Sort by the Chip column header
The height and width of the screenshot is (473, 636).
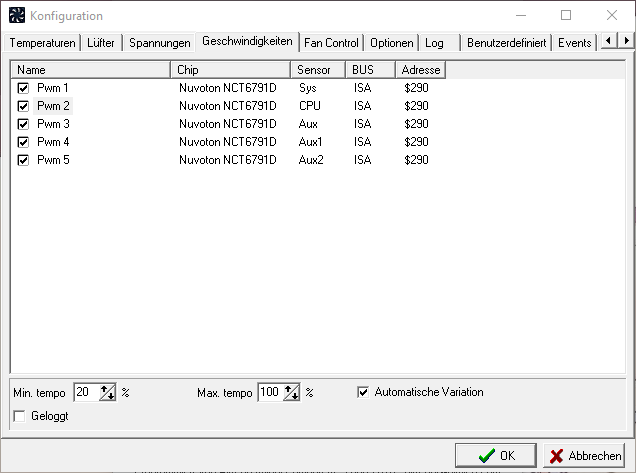coord(230,70)
